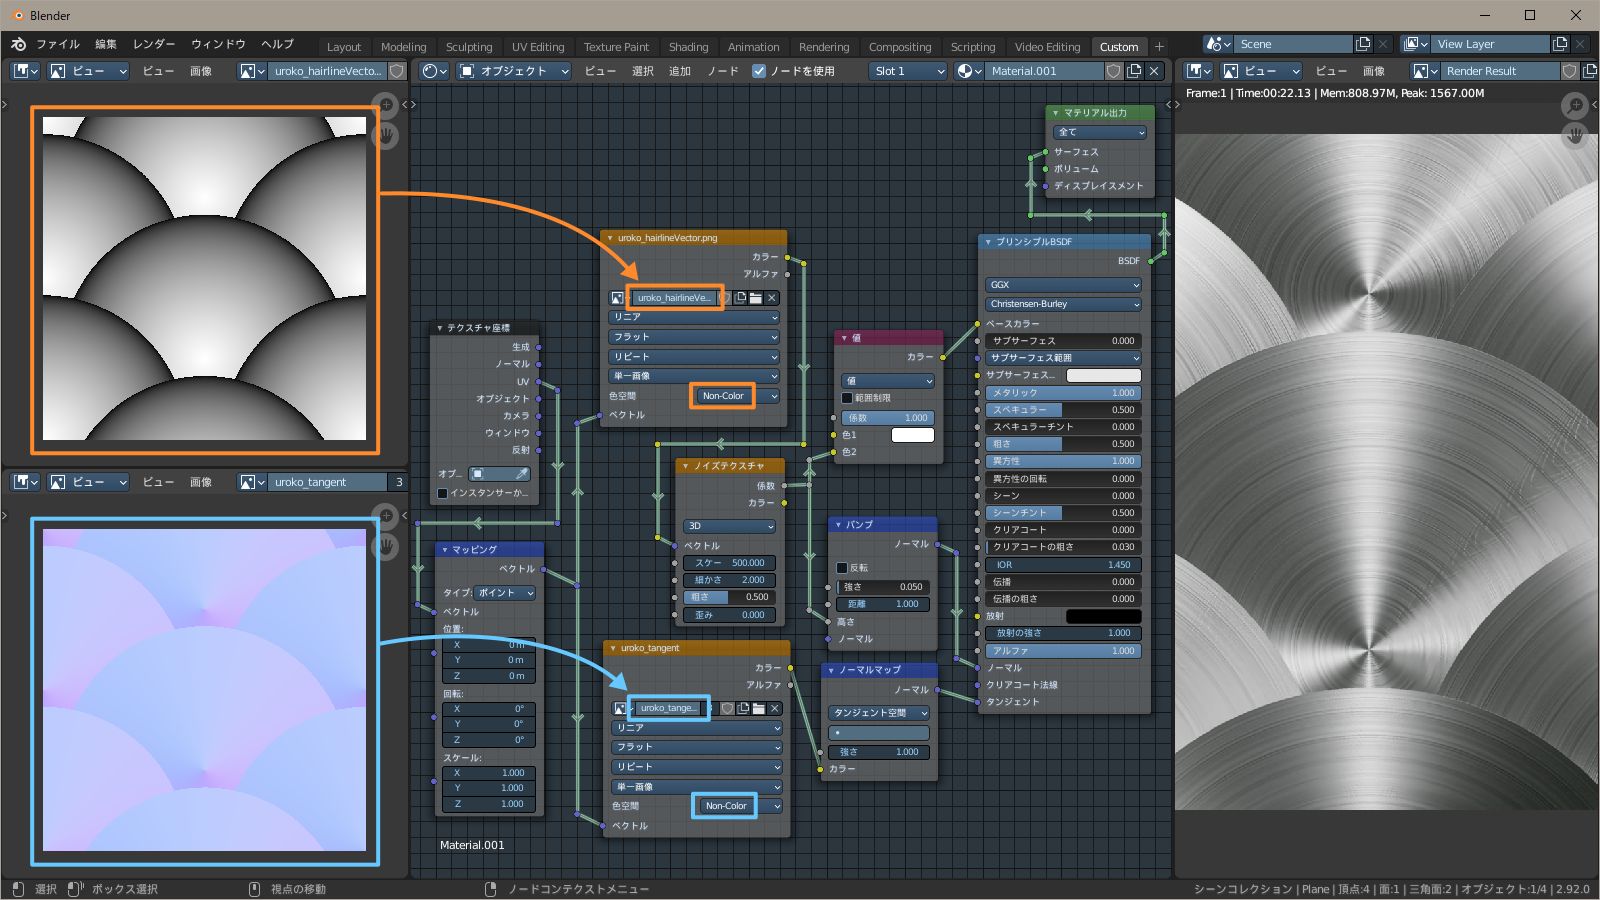Click new material copy icon beside Material.001

(x=1134, y=71)
